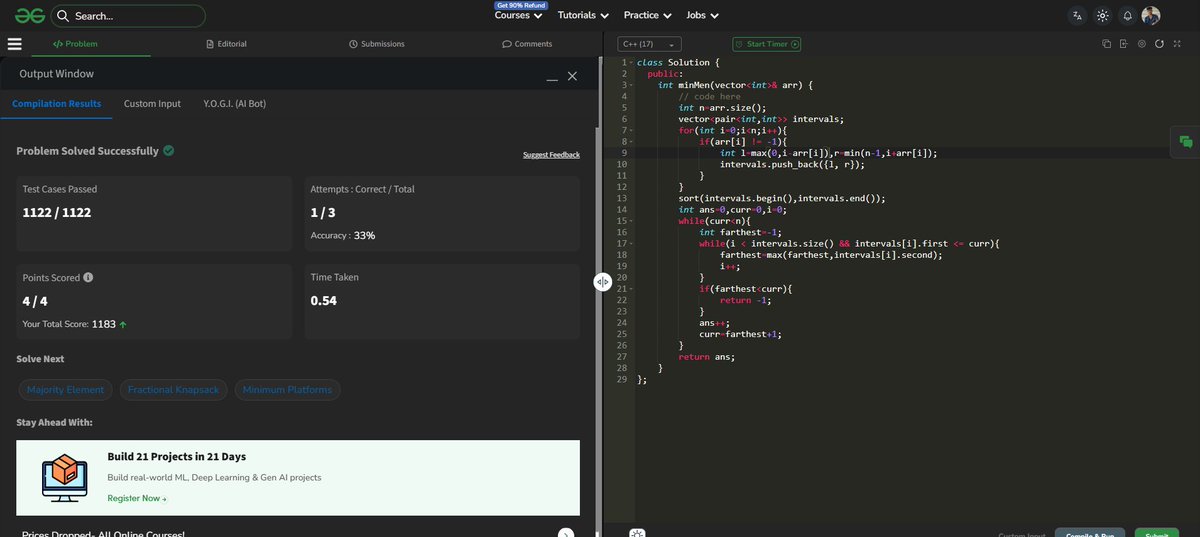Click the Compile & Run button
The width and height of the screenshot is (1200, 537).
click(1091, 533)
